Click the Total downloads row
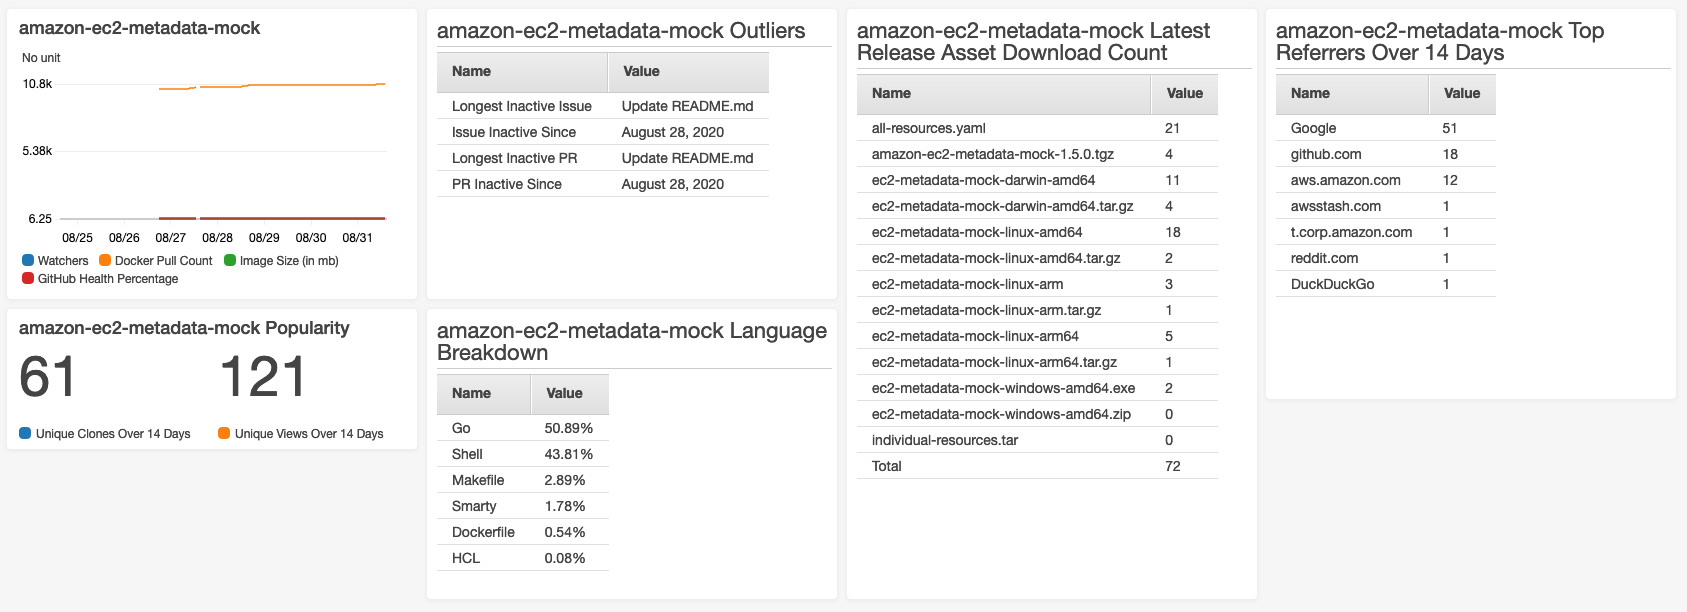The image size is (1687, 612). click(1037, 466)
